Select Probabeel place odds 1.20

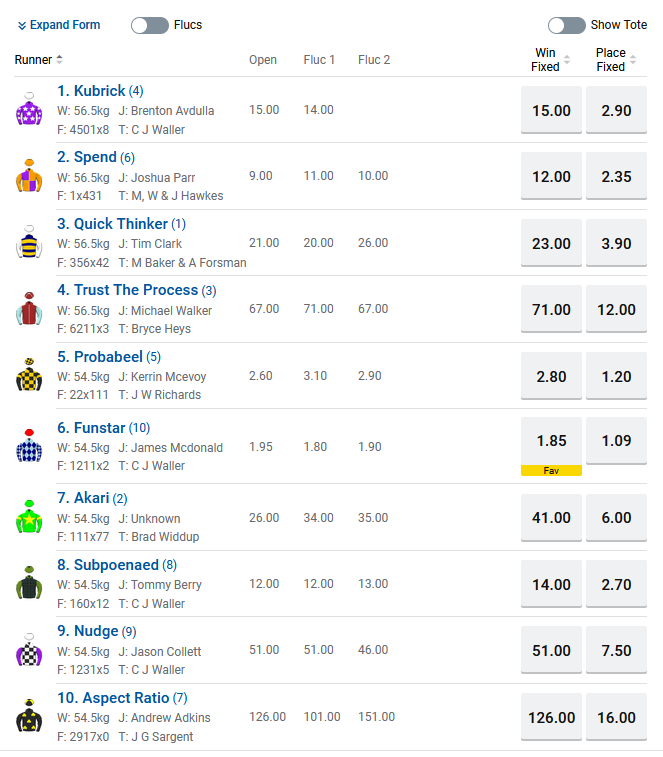click(x=616, y=376)
